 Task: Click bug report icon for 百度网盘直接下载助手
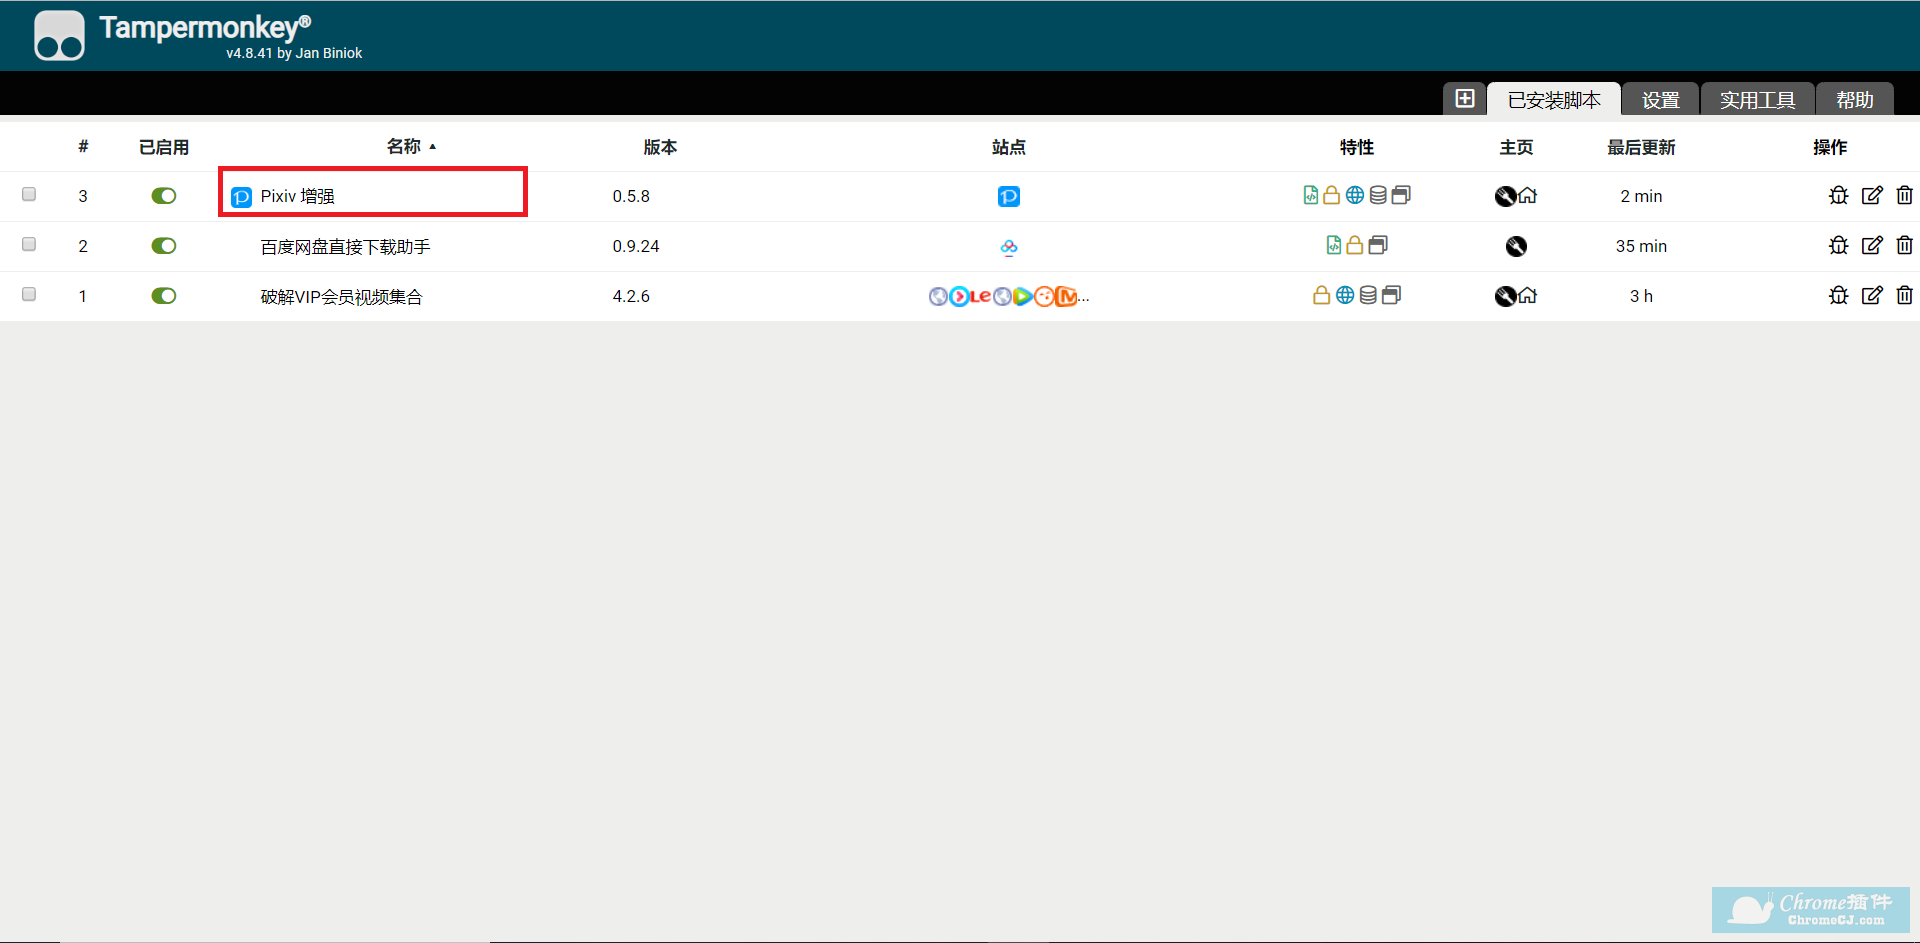tap(1839, 246)
